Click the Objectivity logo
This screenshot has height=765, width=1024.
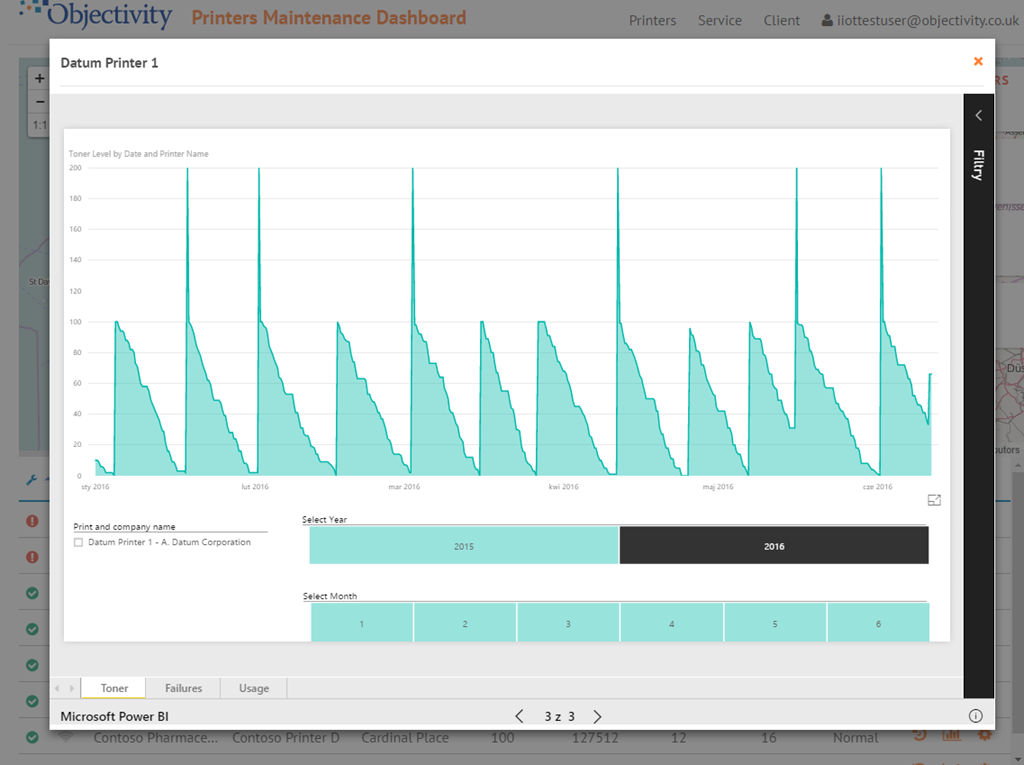[x=96, y=14]
